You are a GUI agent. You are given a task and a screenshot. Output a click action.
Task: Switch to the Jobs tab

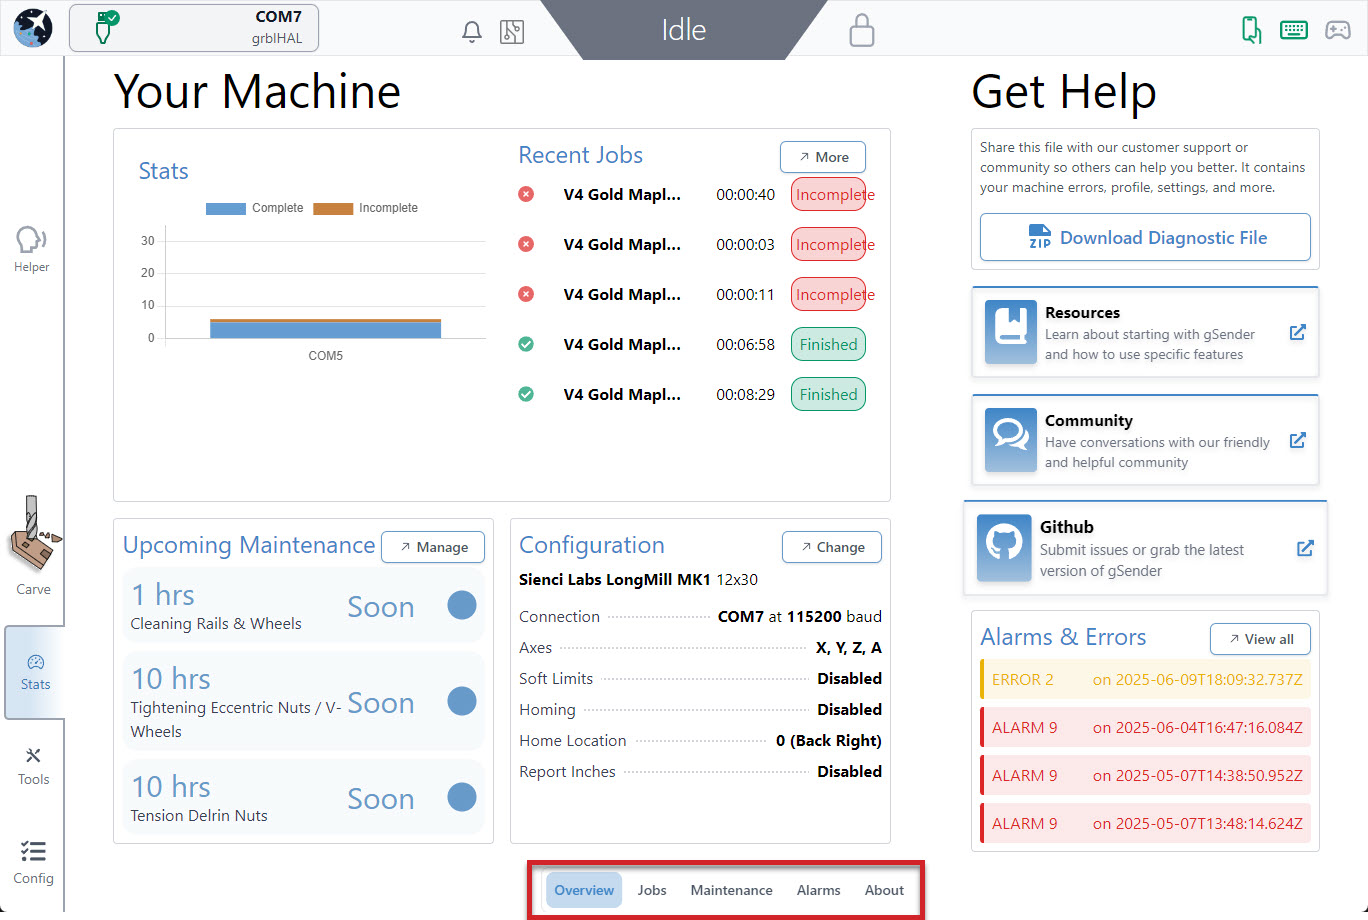coord(652,890)
